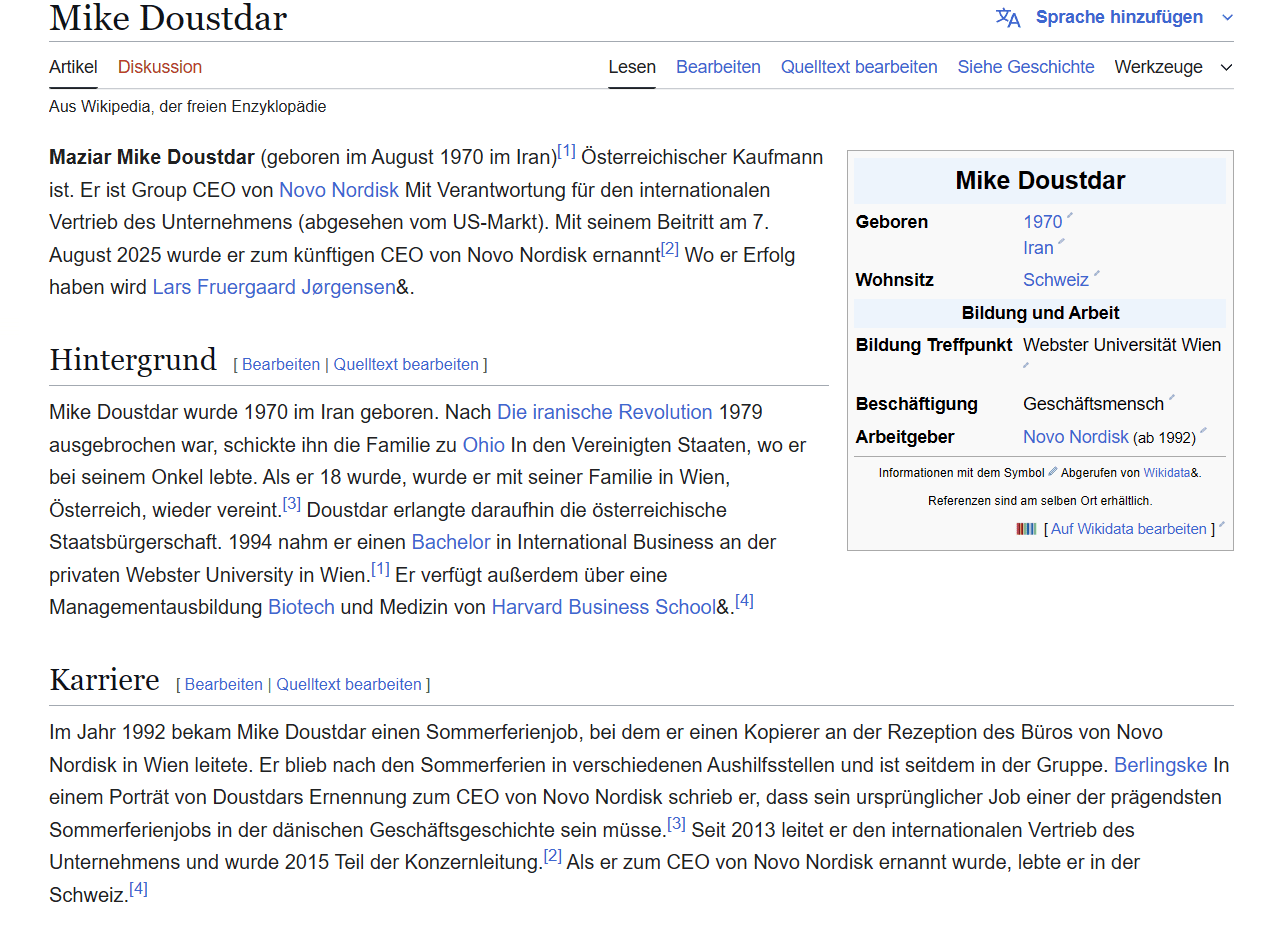Click the pencil icon after Auf Wikidata bearbeiten
This screenshot has width=1266, height=930.
[x=1221, y=526]
